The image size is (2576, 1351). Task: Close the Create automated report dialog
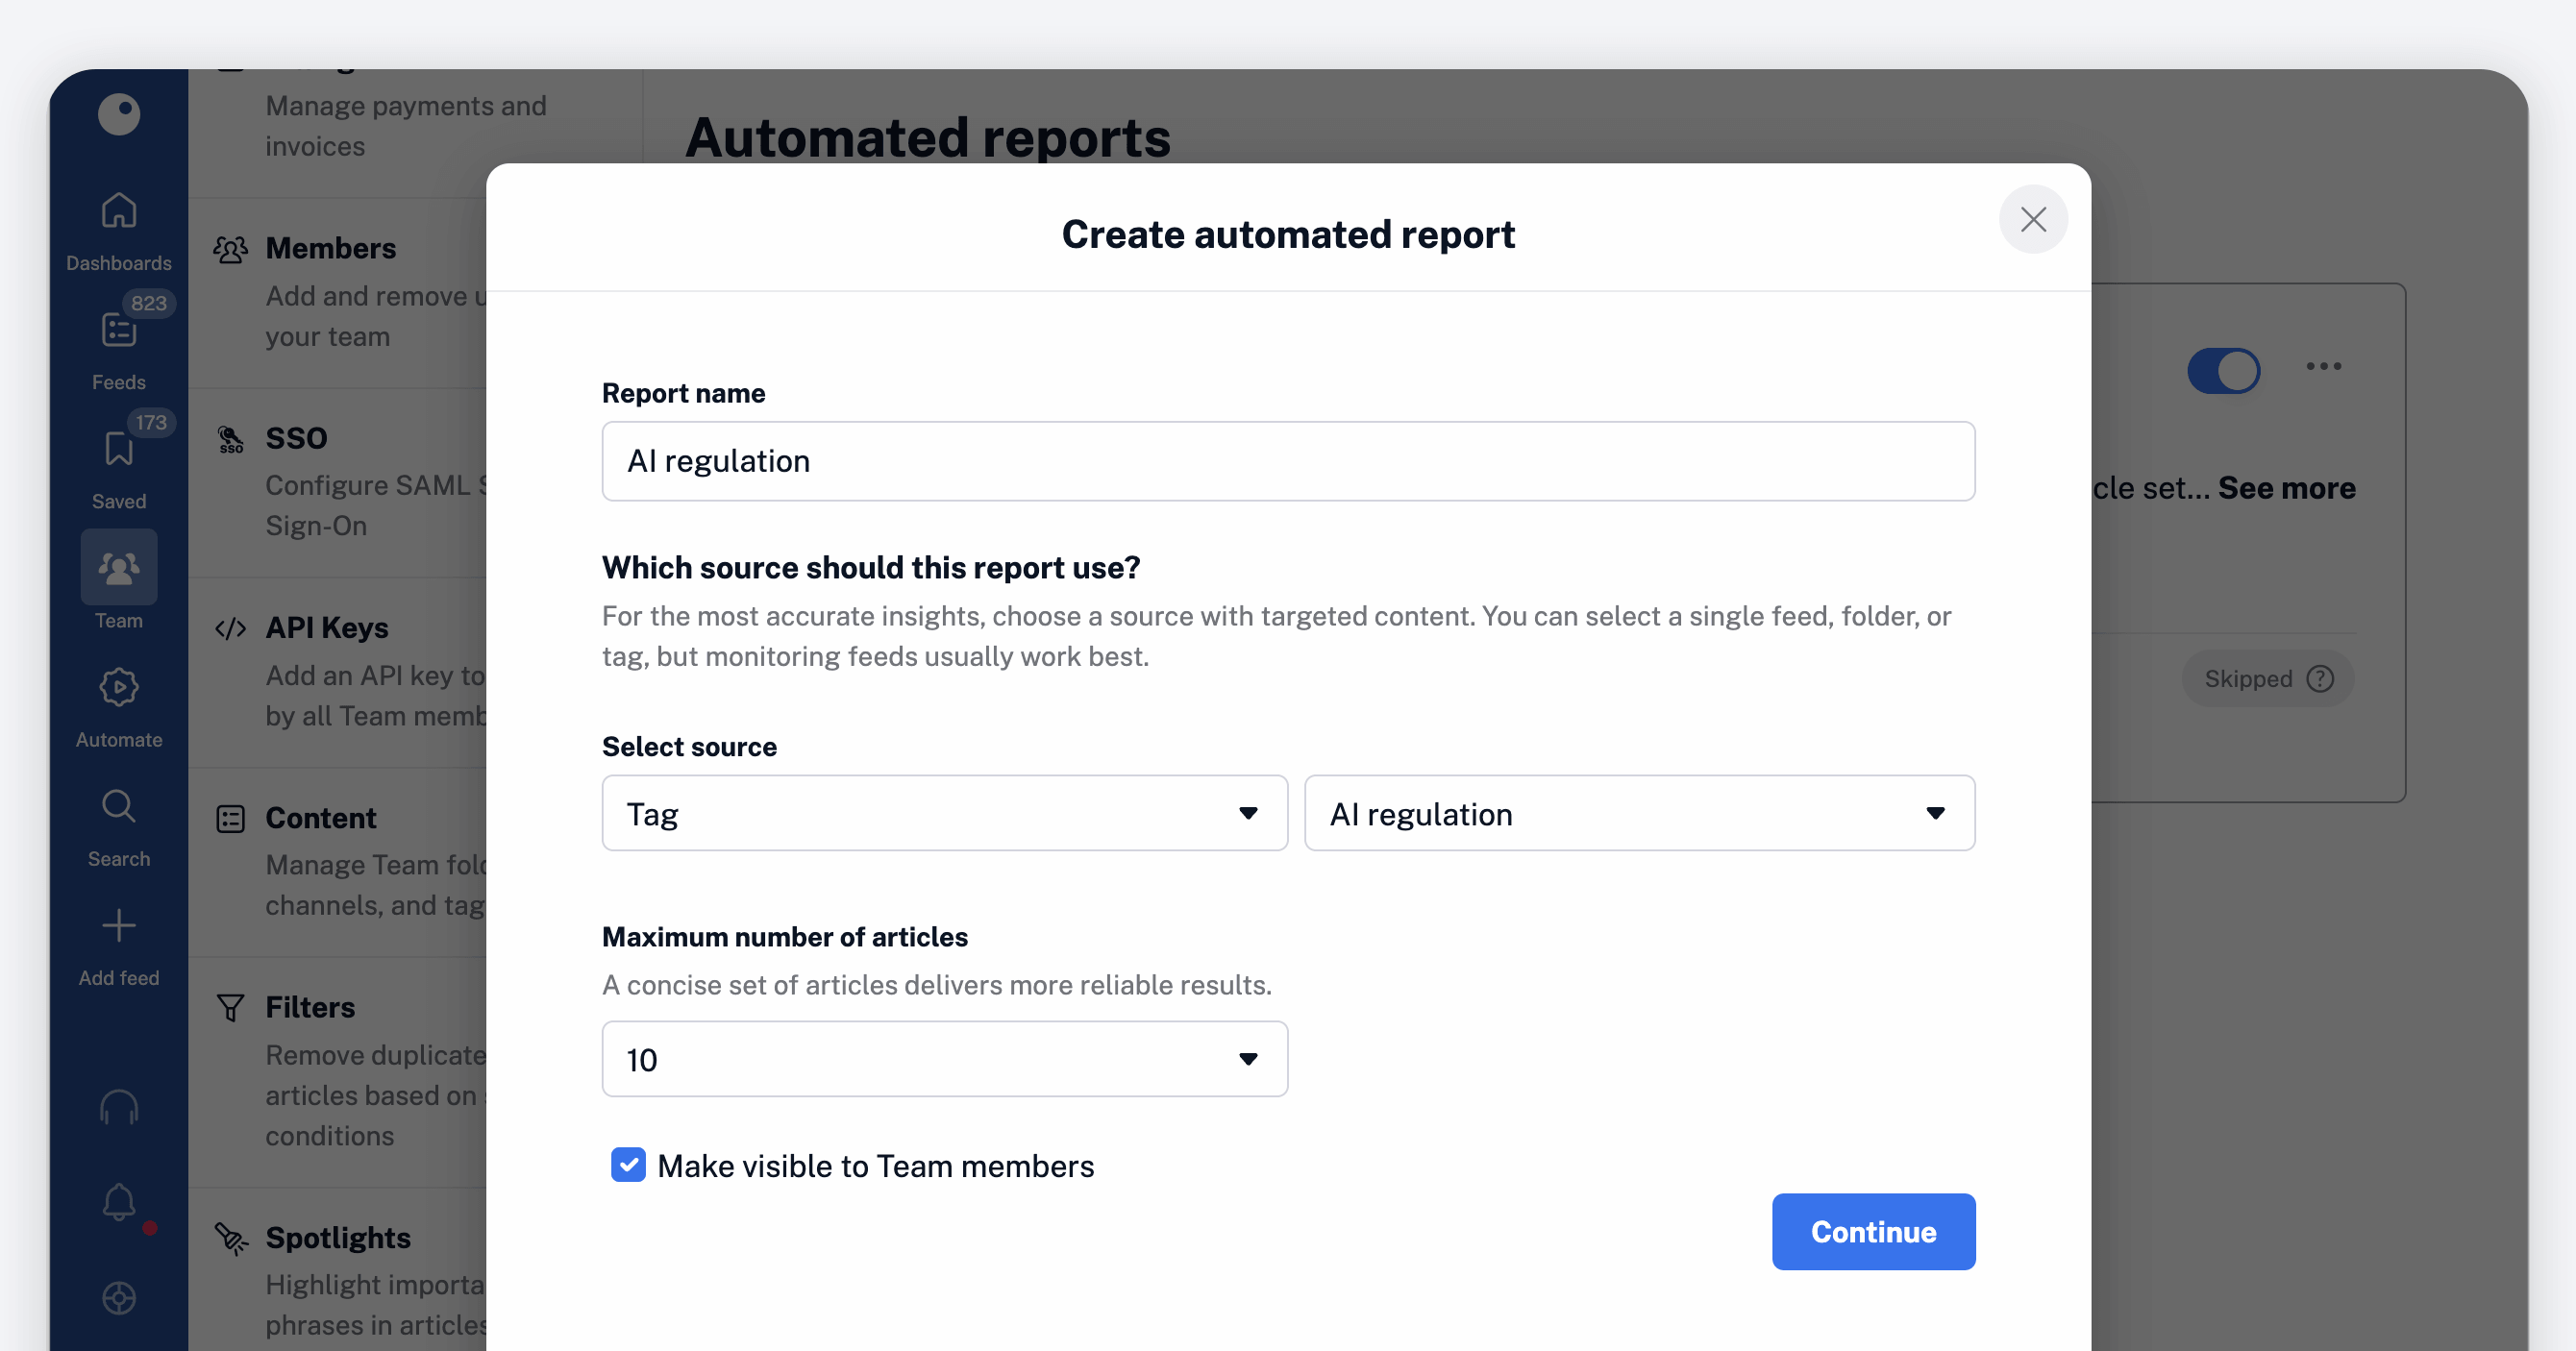[x=2032, y=219]
